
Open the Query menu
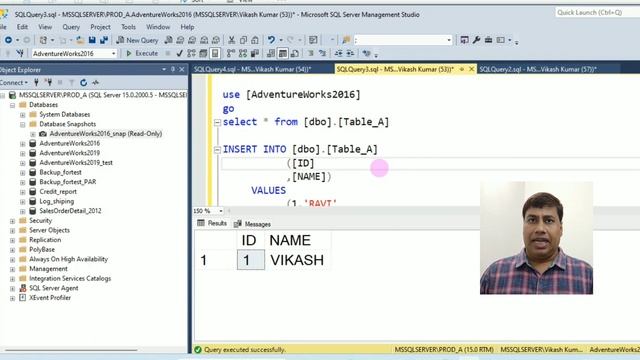coord(71,27)
